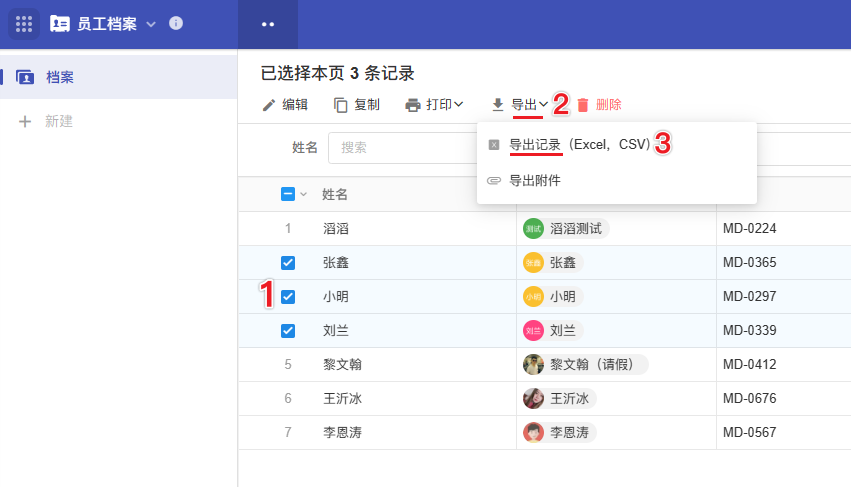
Task: Click the printer 打印 icon
Action: pyautogui.click(x=413, y=105)
